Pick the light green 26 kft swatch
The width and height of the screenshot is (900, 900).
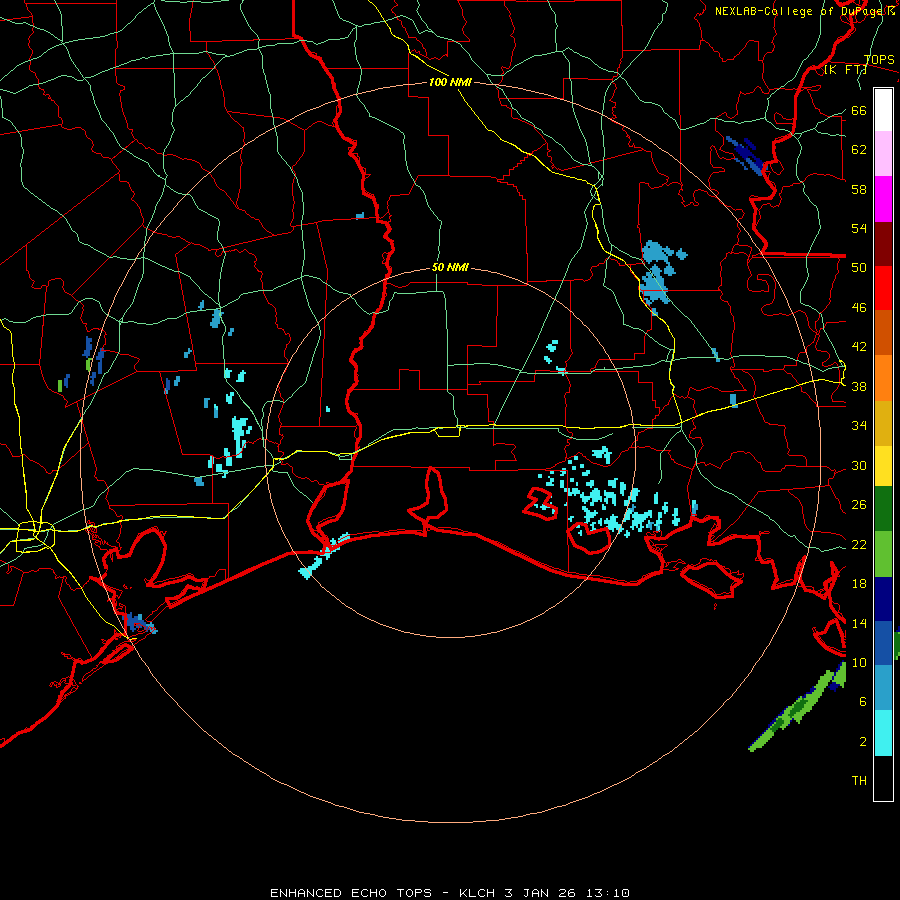pos(883,554)
